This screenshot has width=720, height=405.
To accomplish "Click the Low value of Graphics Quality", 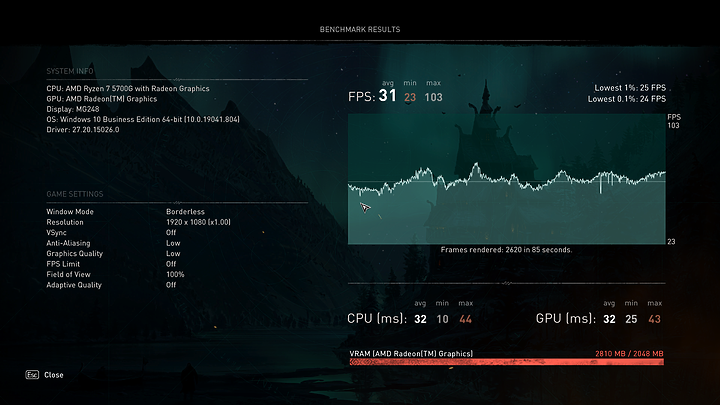I will click(173, 253).
